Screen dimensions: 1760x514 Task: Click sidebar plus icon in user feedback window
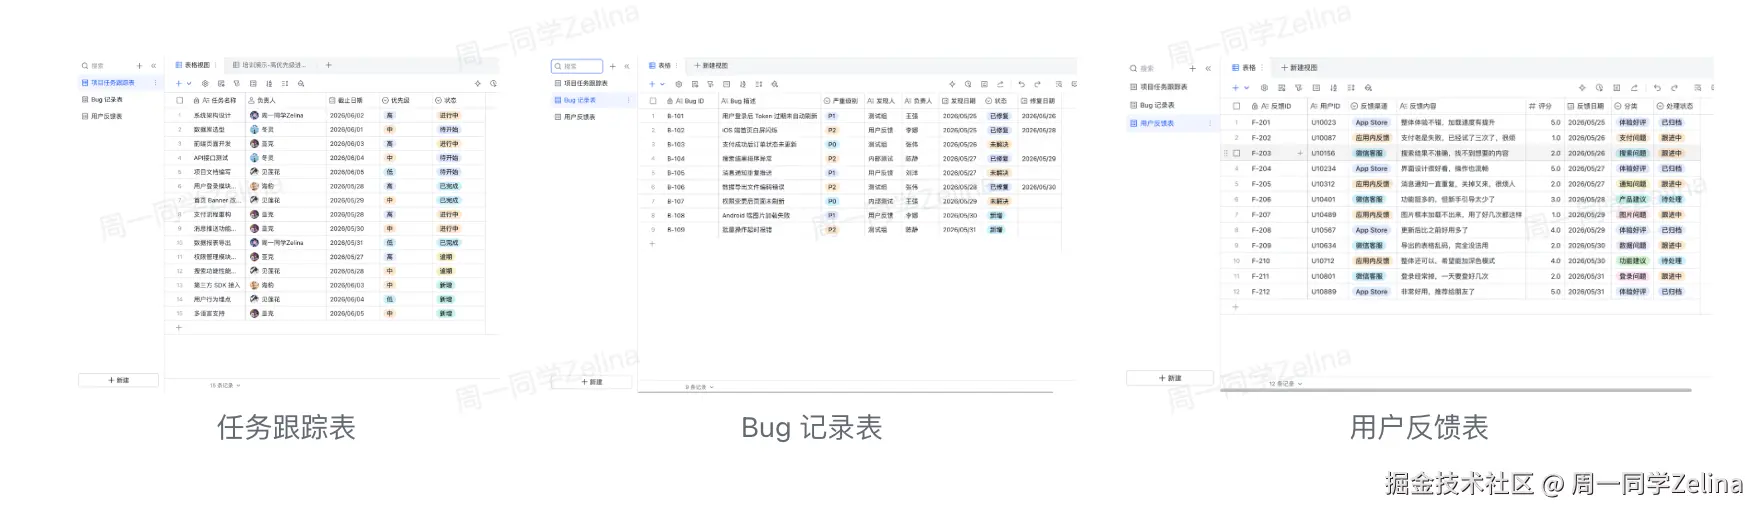(x=1192, y=68)
